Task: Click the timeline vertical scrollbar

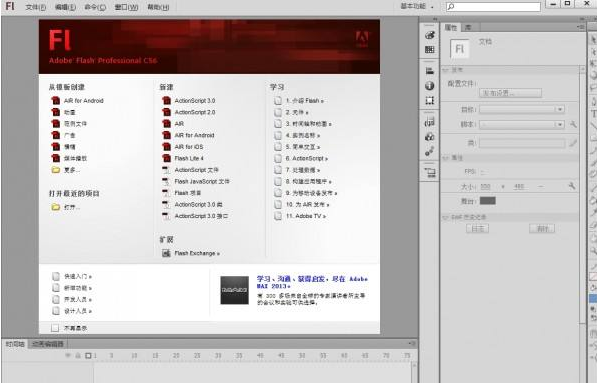Action: click(x=414, y=372)
